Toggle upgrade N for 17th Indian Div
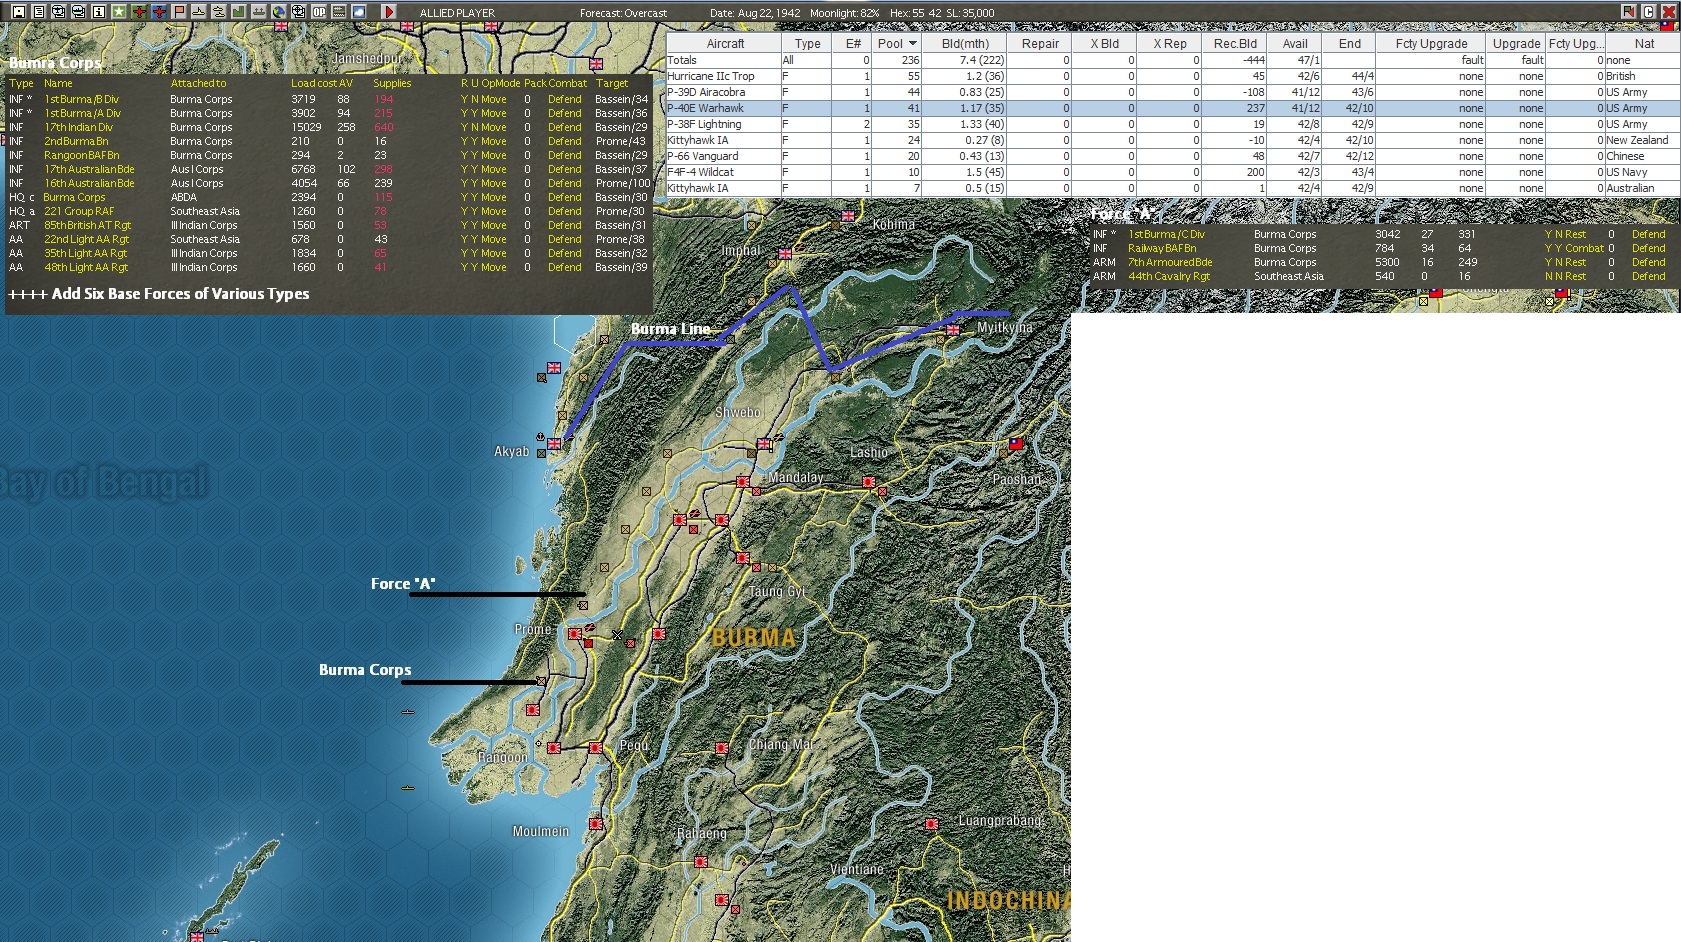Screen dimensions: 1681x942 point(475,127)
